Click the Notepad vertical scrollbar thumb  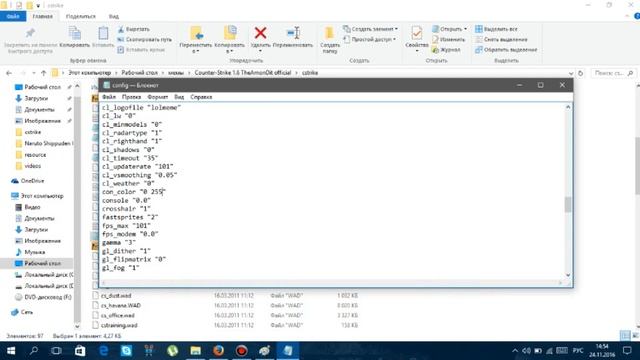(x=568, y=204)
